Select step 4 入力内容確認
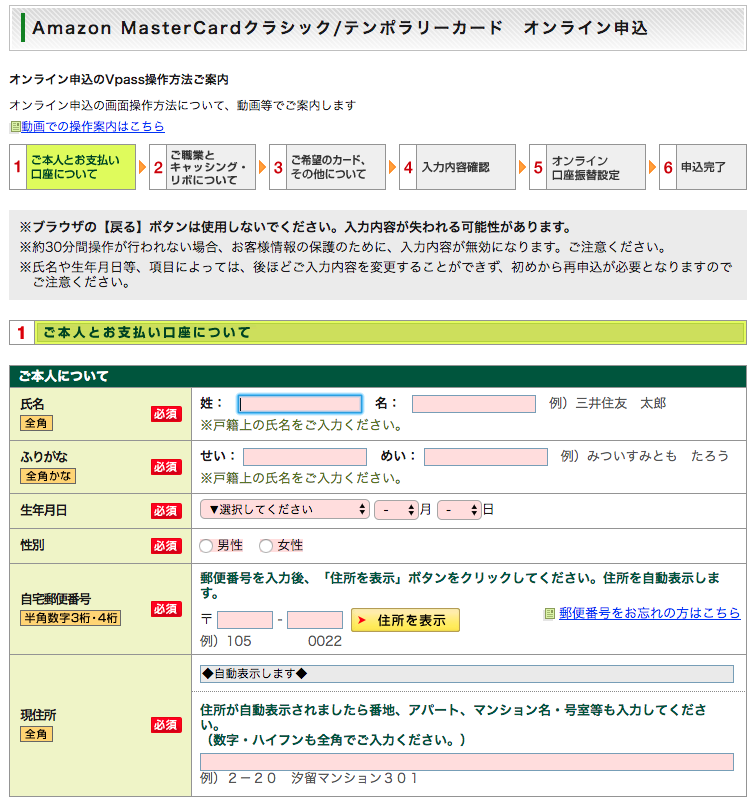This screenshot has height=797, width=756. (x=458, y=167)
